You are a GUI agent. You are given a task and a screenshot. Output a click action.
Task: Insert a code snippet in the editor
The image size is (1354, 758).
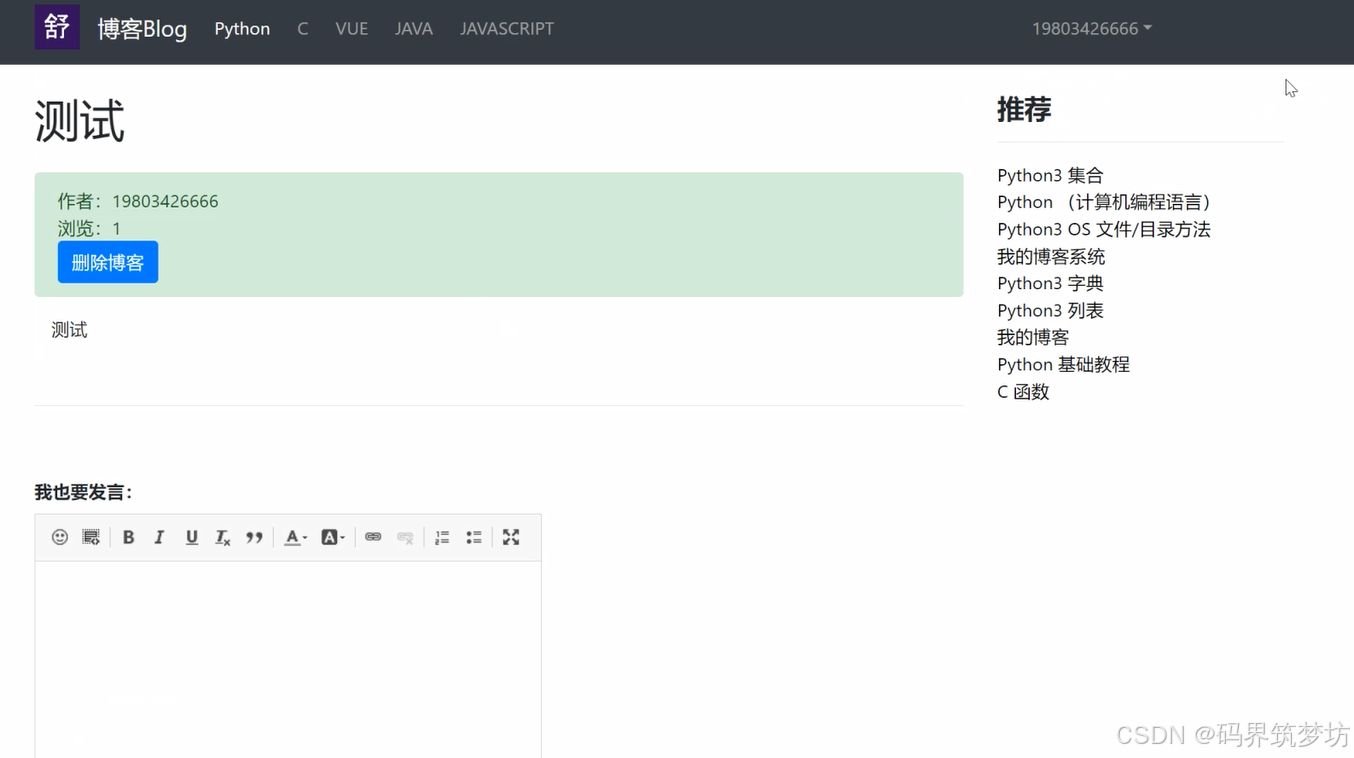91,537
